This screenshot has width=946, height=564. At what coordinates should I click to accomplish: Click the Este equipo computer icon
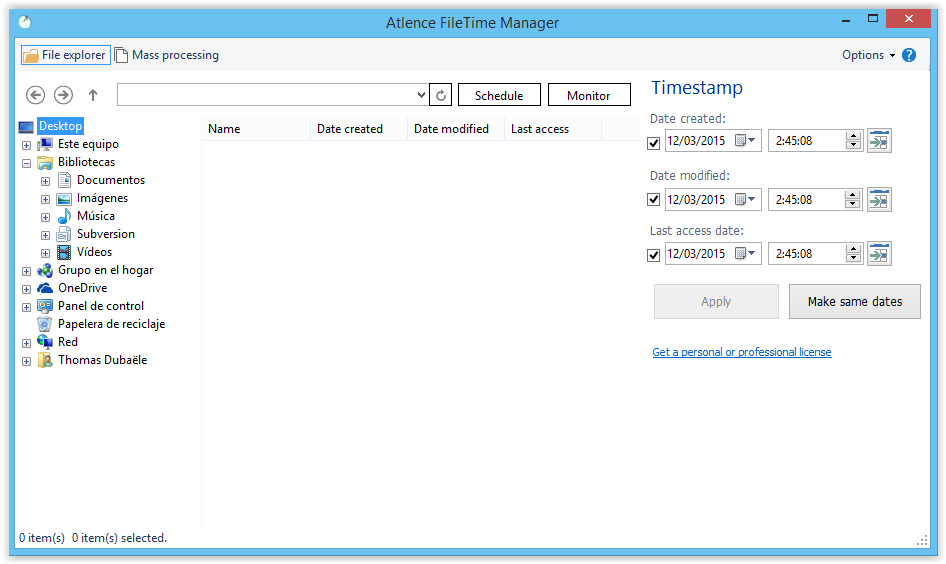[x=45, y=144]
